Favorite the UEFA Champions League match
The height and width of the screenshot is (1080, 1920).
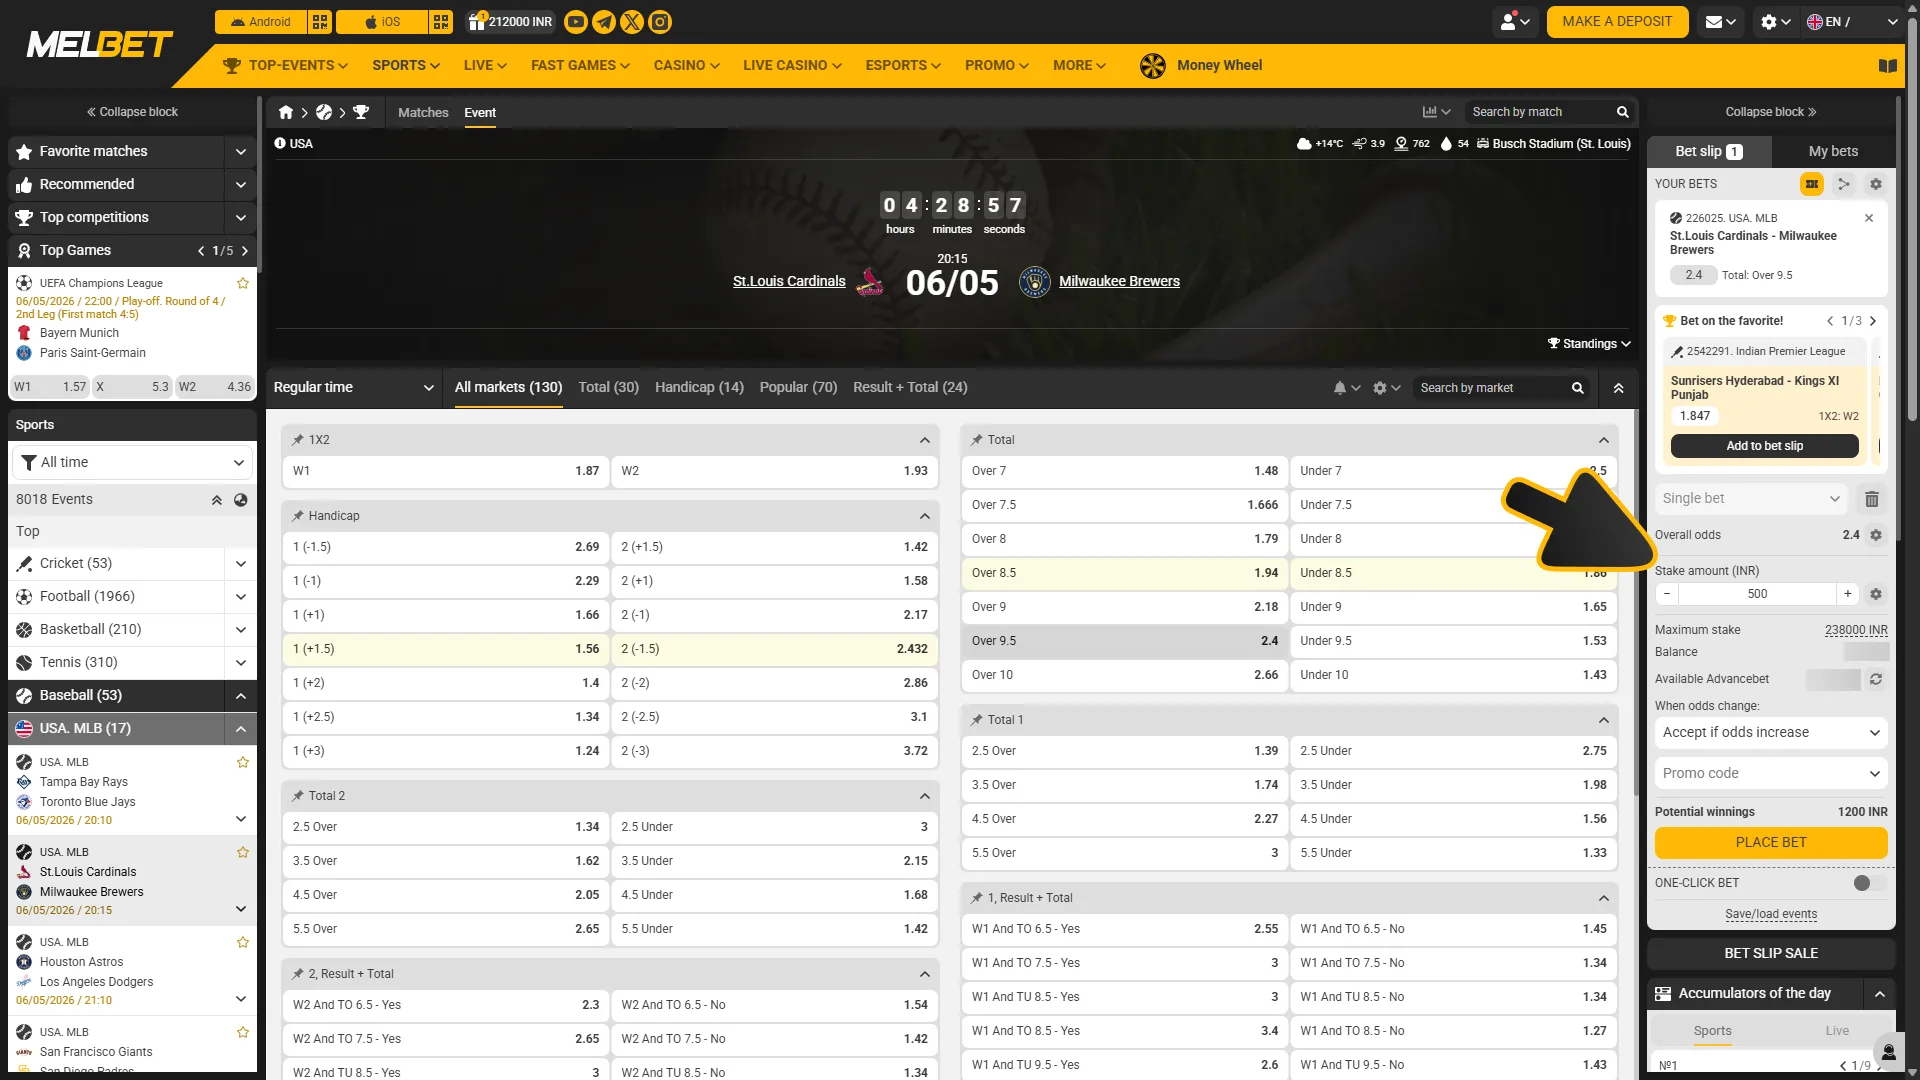click(x=242, y=284)
